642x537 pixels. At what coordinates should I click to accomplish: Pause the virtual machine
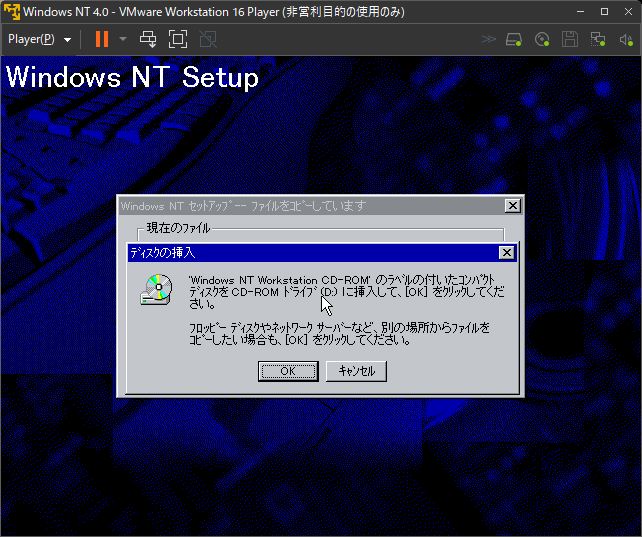pos(102,39)
